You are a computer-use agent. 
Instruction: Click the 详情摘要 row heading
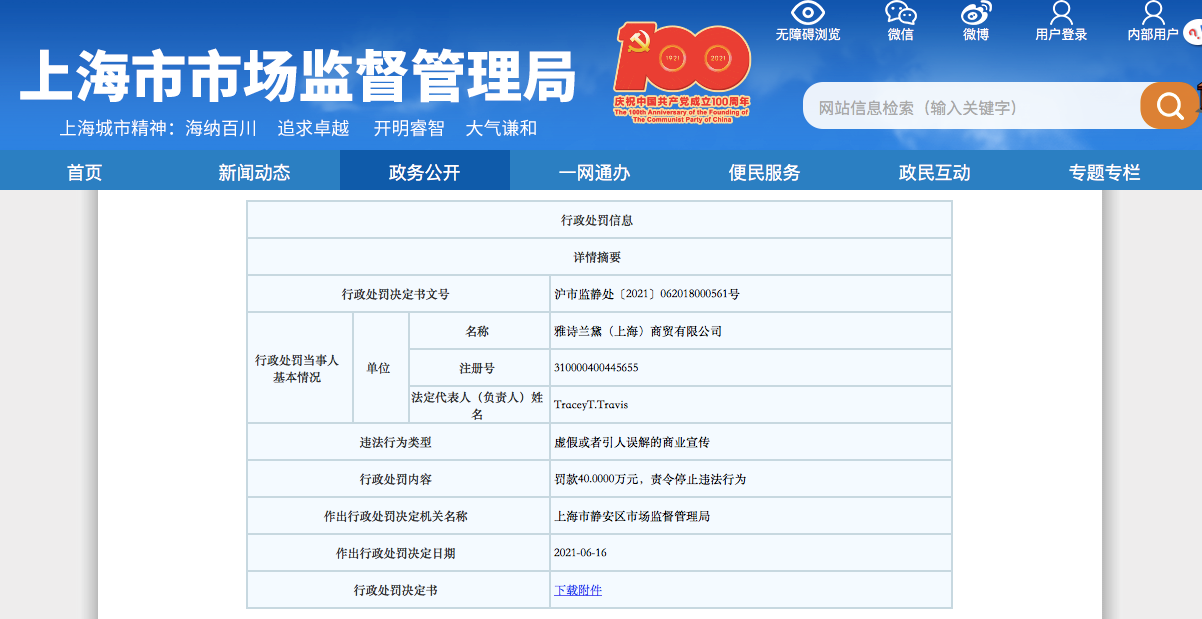tap(598, 257)
